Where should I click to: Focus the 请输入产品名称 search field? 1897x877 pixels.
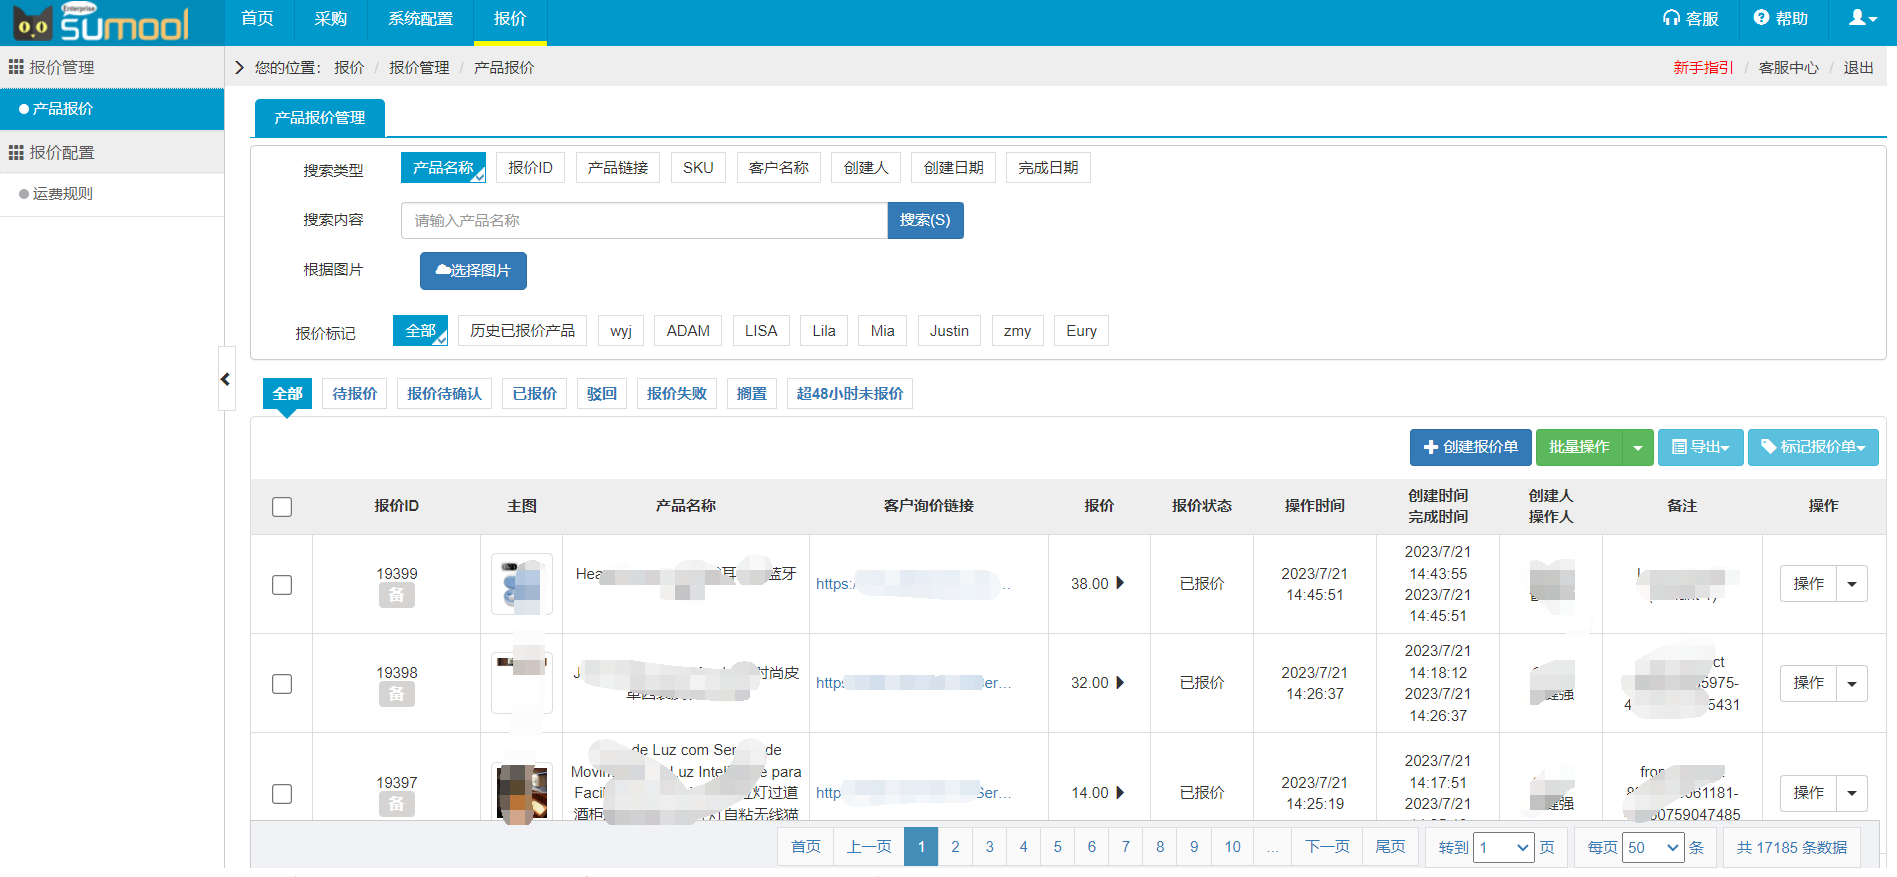(644, 220)
